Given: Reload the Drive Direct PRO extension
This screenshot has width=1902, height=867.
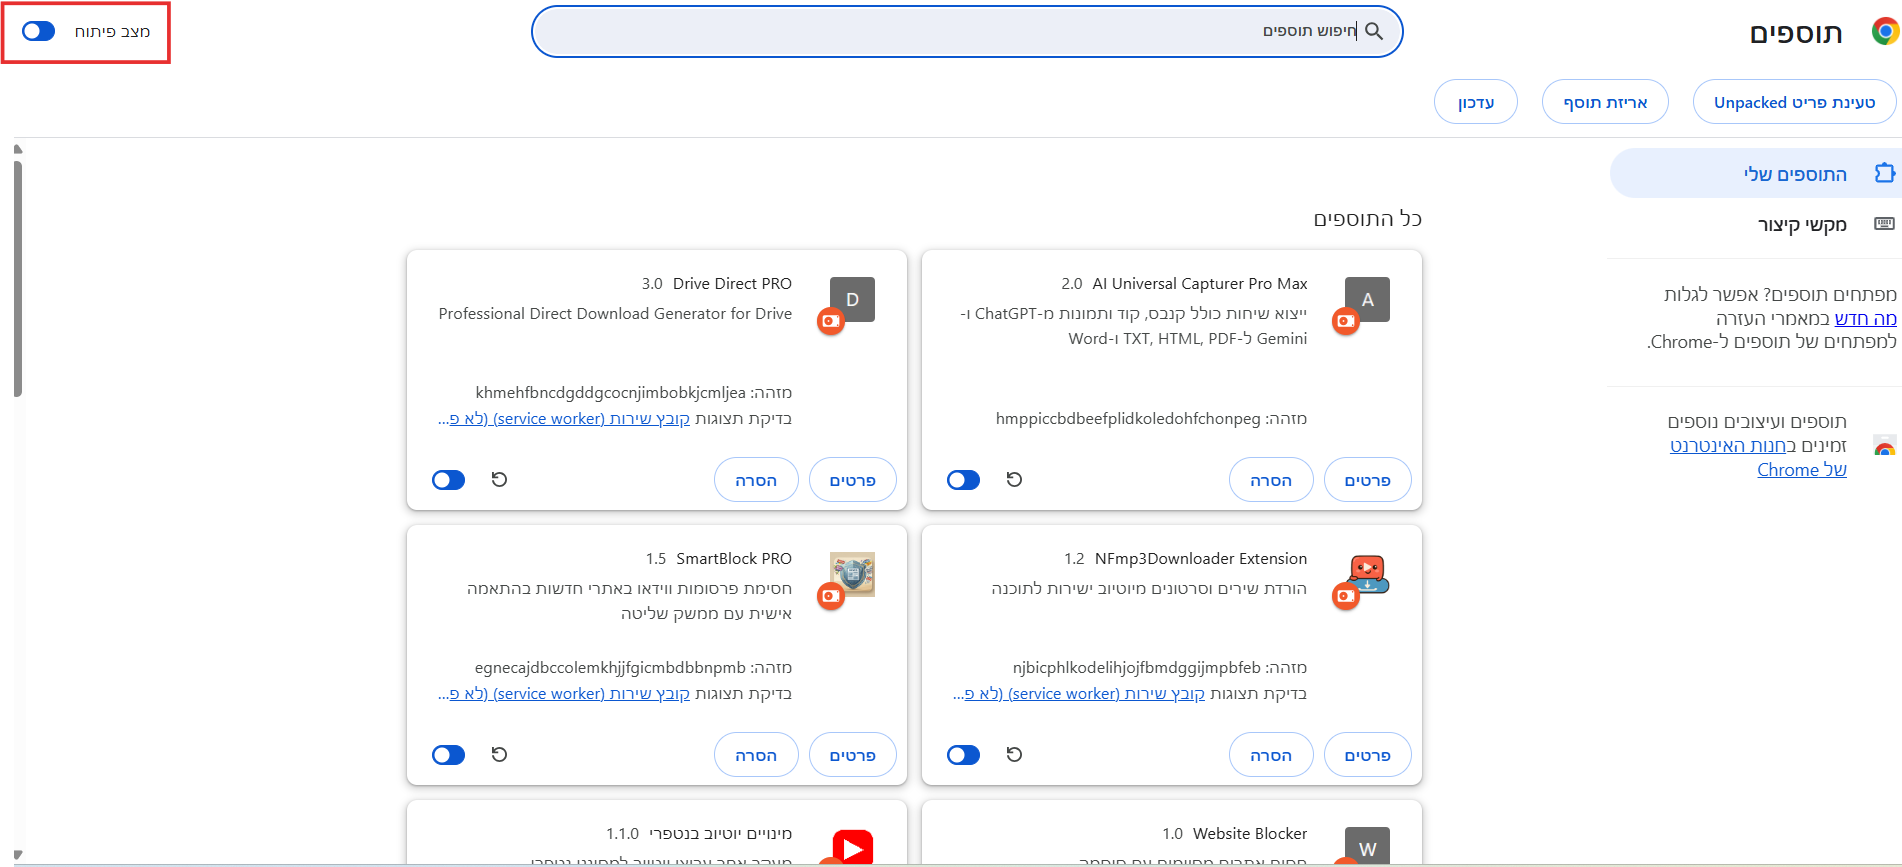Looking at the screenshot, I should tap(499, 480).
